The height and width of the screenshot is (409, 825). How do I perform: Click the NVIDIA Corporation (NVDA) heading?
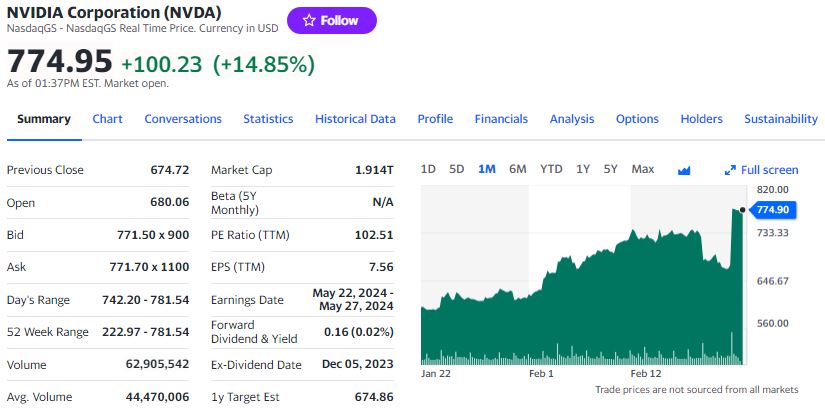click(x=114, y=12)
